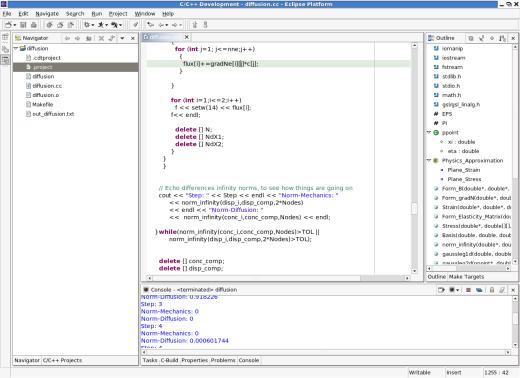Open the Navigate menu
The image size is (520, 378).
coord(47,14)
